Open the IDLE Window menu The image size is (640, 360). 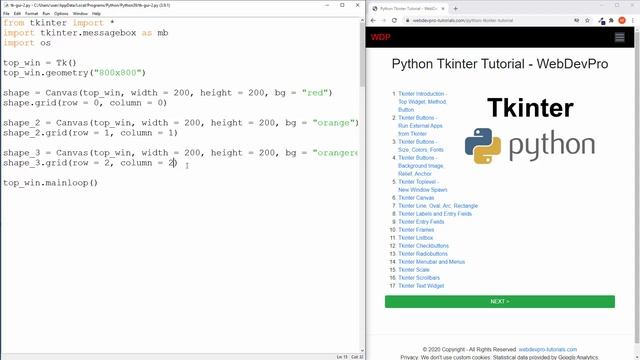click(x=80, y=13)
